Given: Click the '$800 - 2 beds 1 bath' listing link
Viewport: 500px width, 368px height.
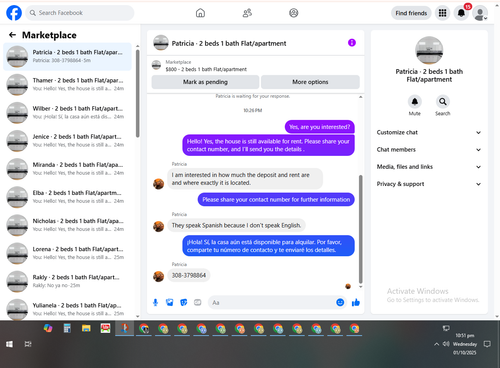Looking at the screenshot, I should point(206,69).
